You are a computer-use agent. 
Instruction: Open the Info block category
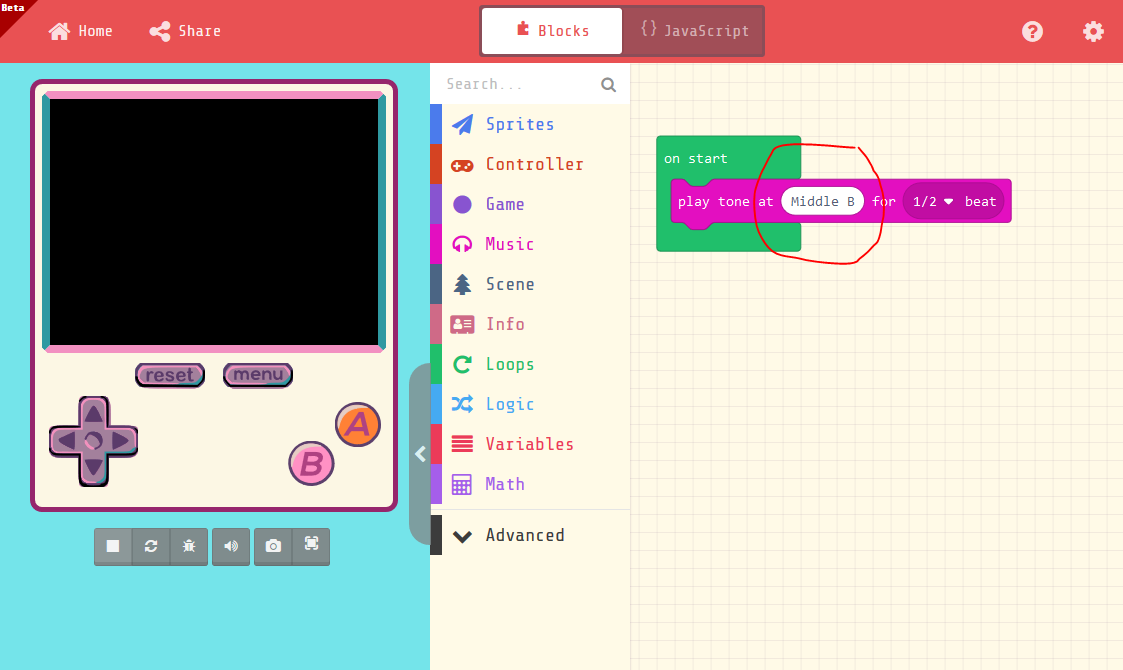(x=530, y=324)
